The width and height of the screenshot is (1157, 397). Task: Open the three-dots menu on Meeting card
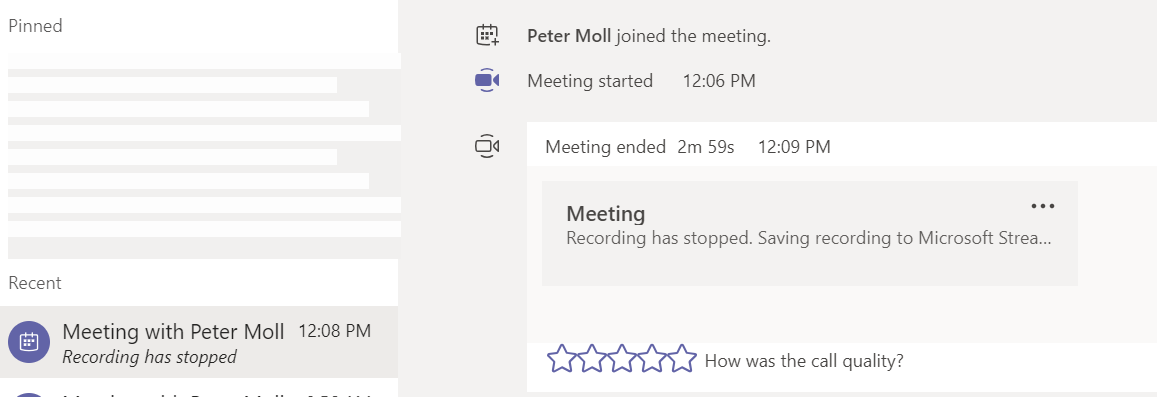pyautogui.click(x=1043, y=206)
